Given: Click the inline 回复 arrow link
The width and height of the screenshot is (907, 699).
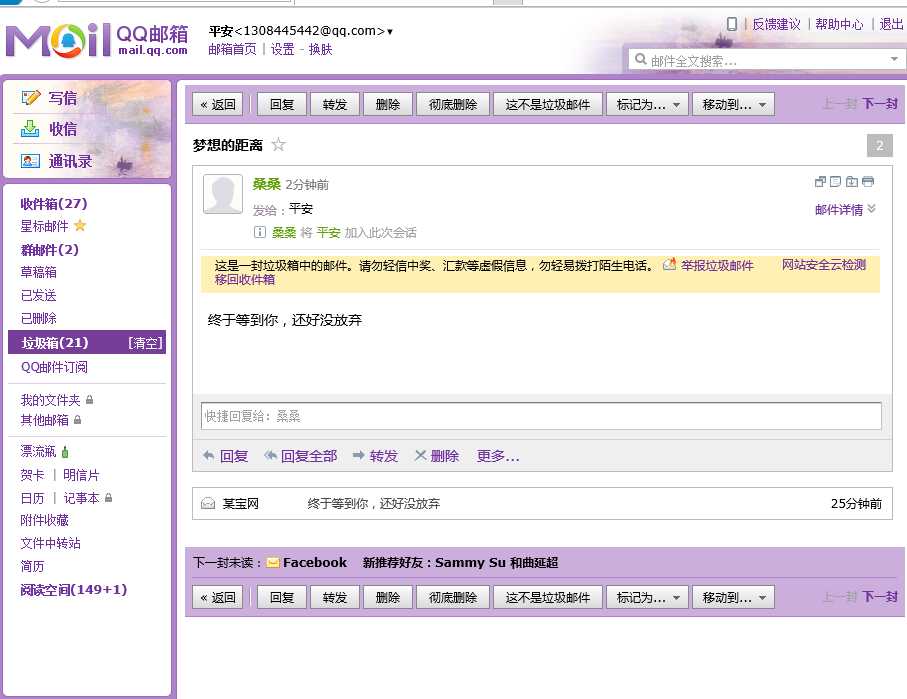Looking at the screenshot, I should coord(226,456).
